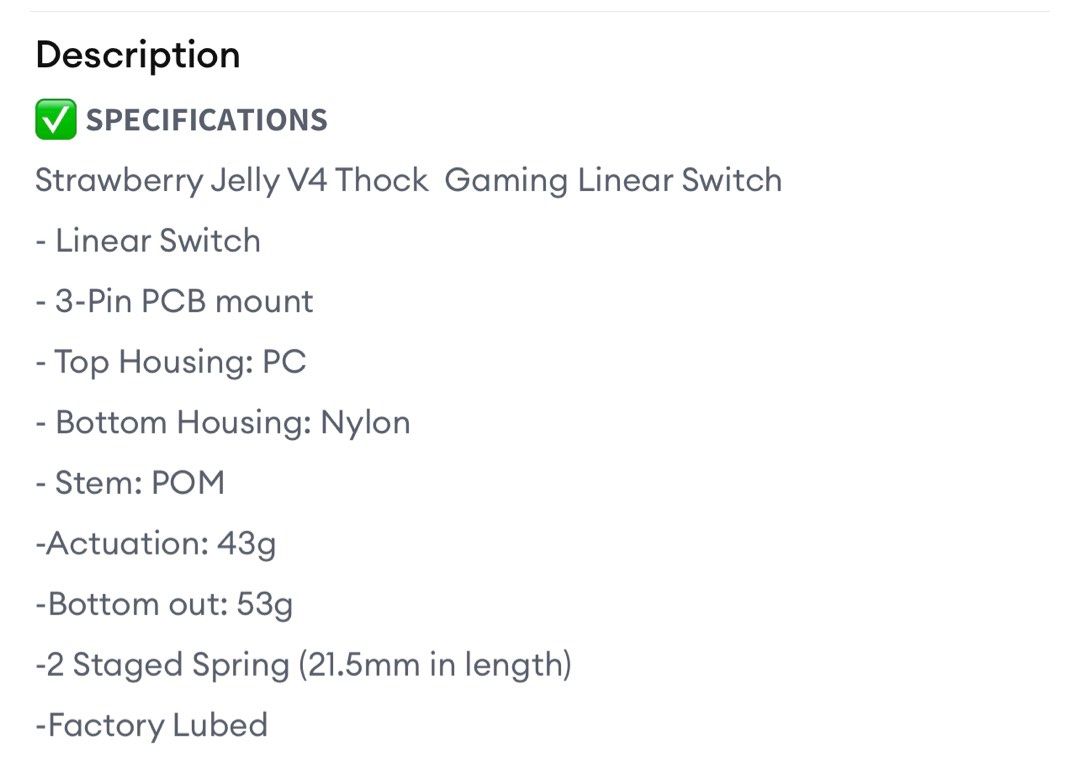Click the 21.5mm in length parenthetical

(x=435, y=665)
